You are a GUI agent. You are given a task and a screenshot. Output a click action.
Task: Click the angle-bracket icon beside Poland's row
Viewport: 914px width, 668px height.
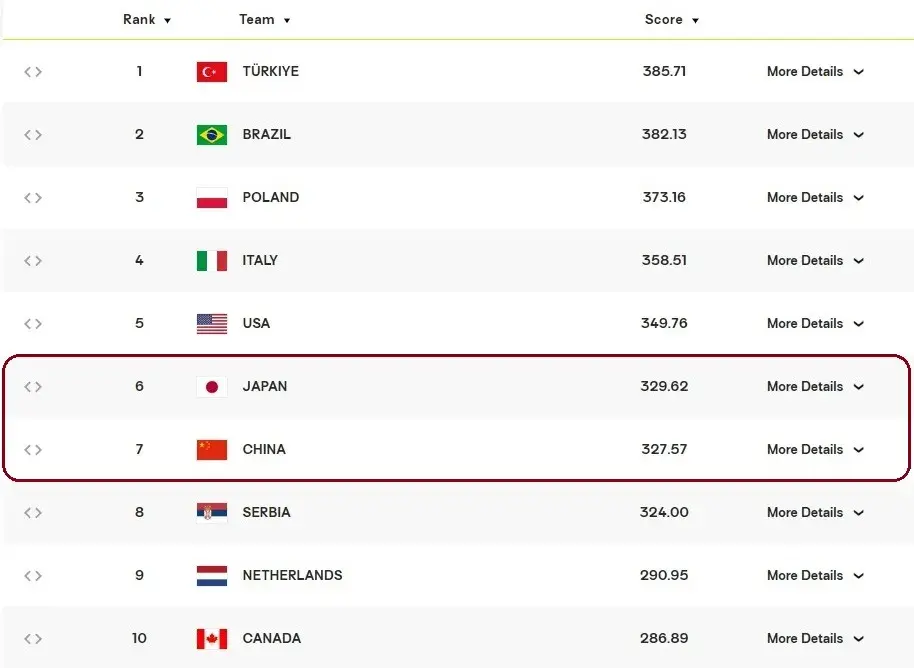tap(33, 198)
